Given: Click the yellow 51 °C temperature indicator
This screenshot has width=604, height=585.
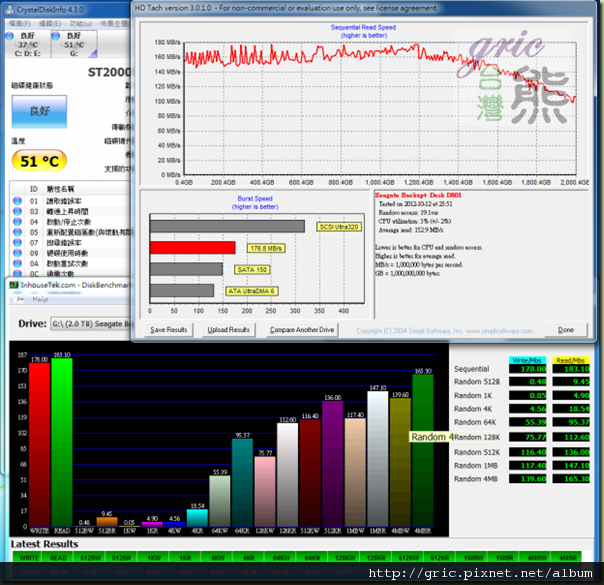Looking at the screenshot, I should tap(39, 161).
